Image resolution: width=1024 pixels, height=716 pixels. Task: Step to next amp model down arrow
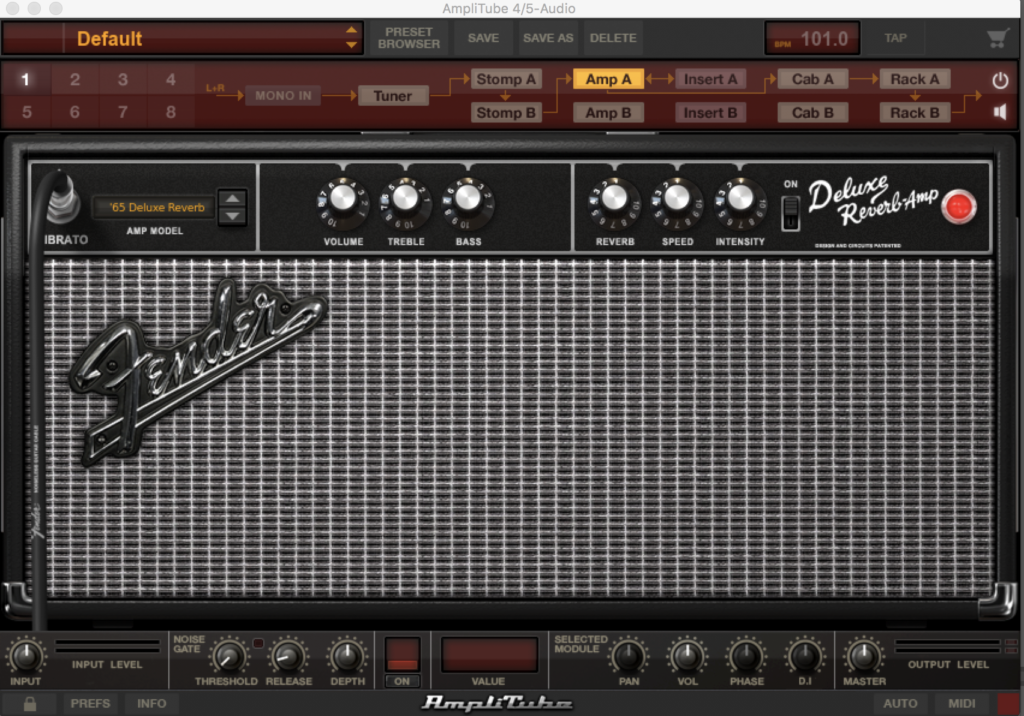[x=232, y=216]
